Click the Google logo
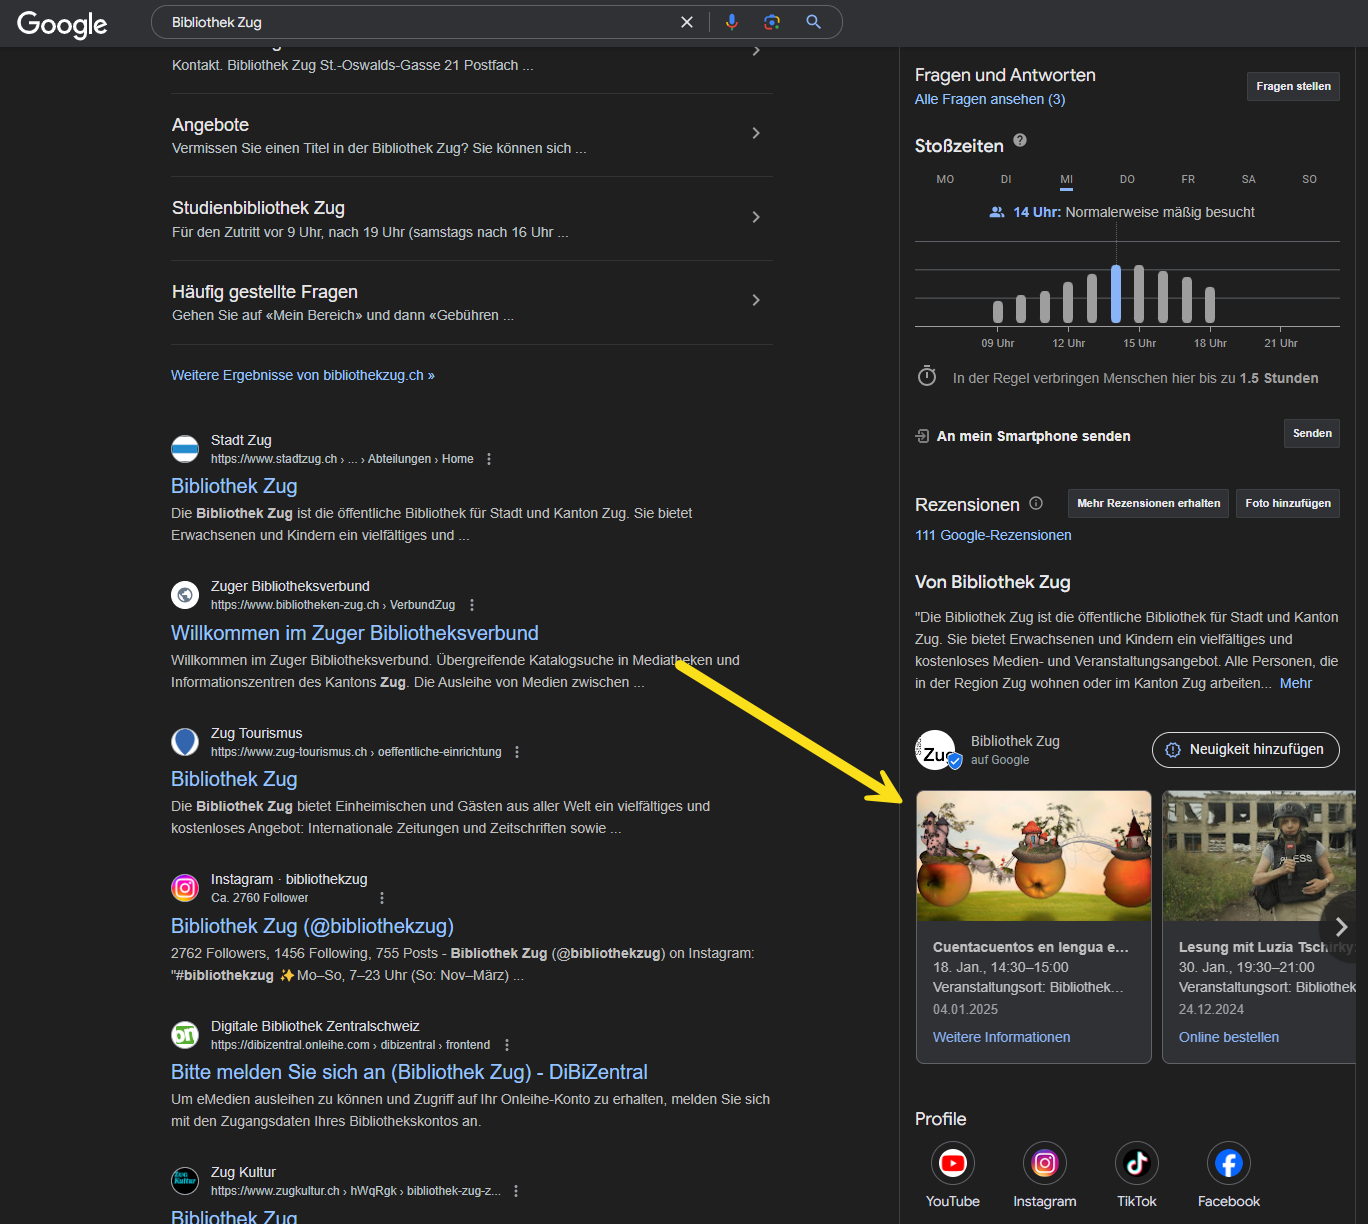The height and width of the screenshot is (1224, 1368). coord(62,24)
